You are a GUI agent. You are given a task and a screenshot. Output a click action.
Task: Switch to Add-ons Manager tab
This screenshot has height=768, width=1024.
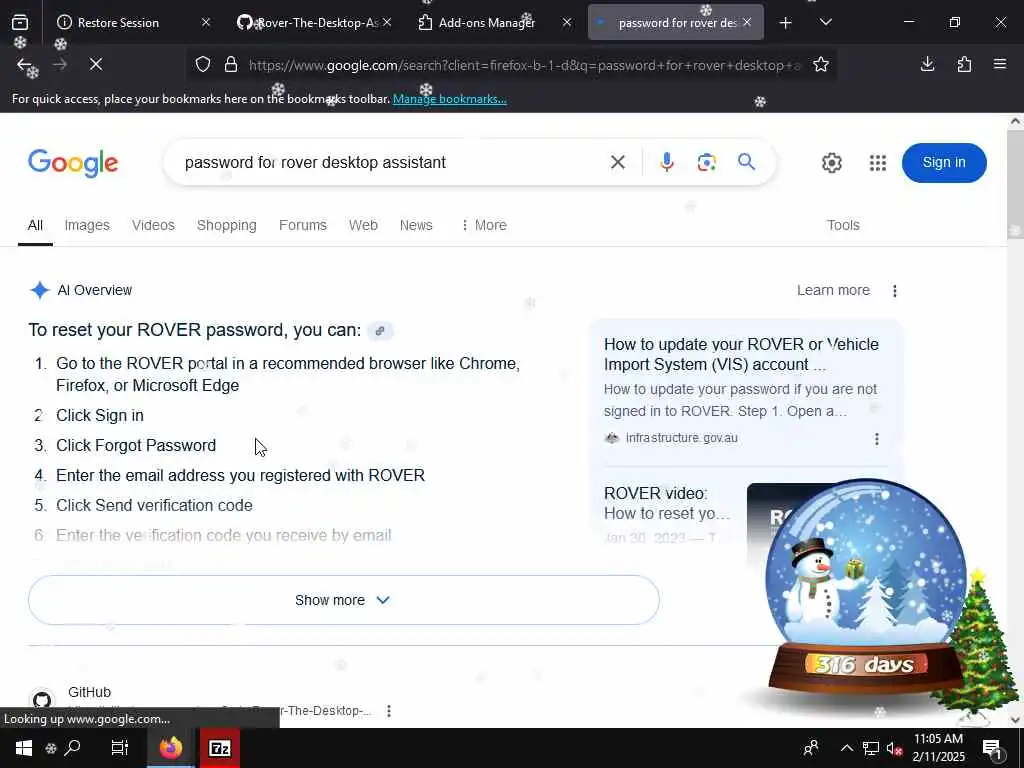click(x=487, y=23)
